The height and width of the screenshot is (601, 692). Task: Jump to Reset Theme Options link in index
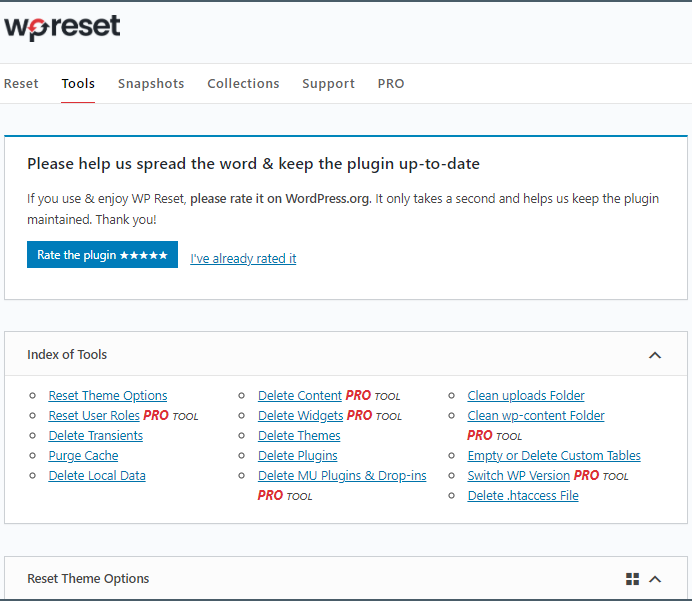pyautogui.click(x=108, y=396)
